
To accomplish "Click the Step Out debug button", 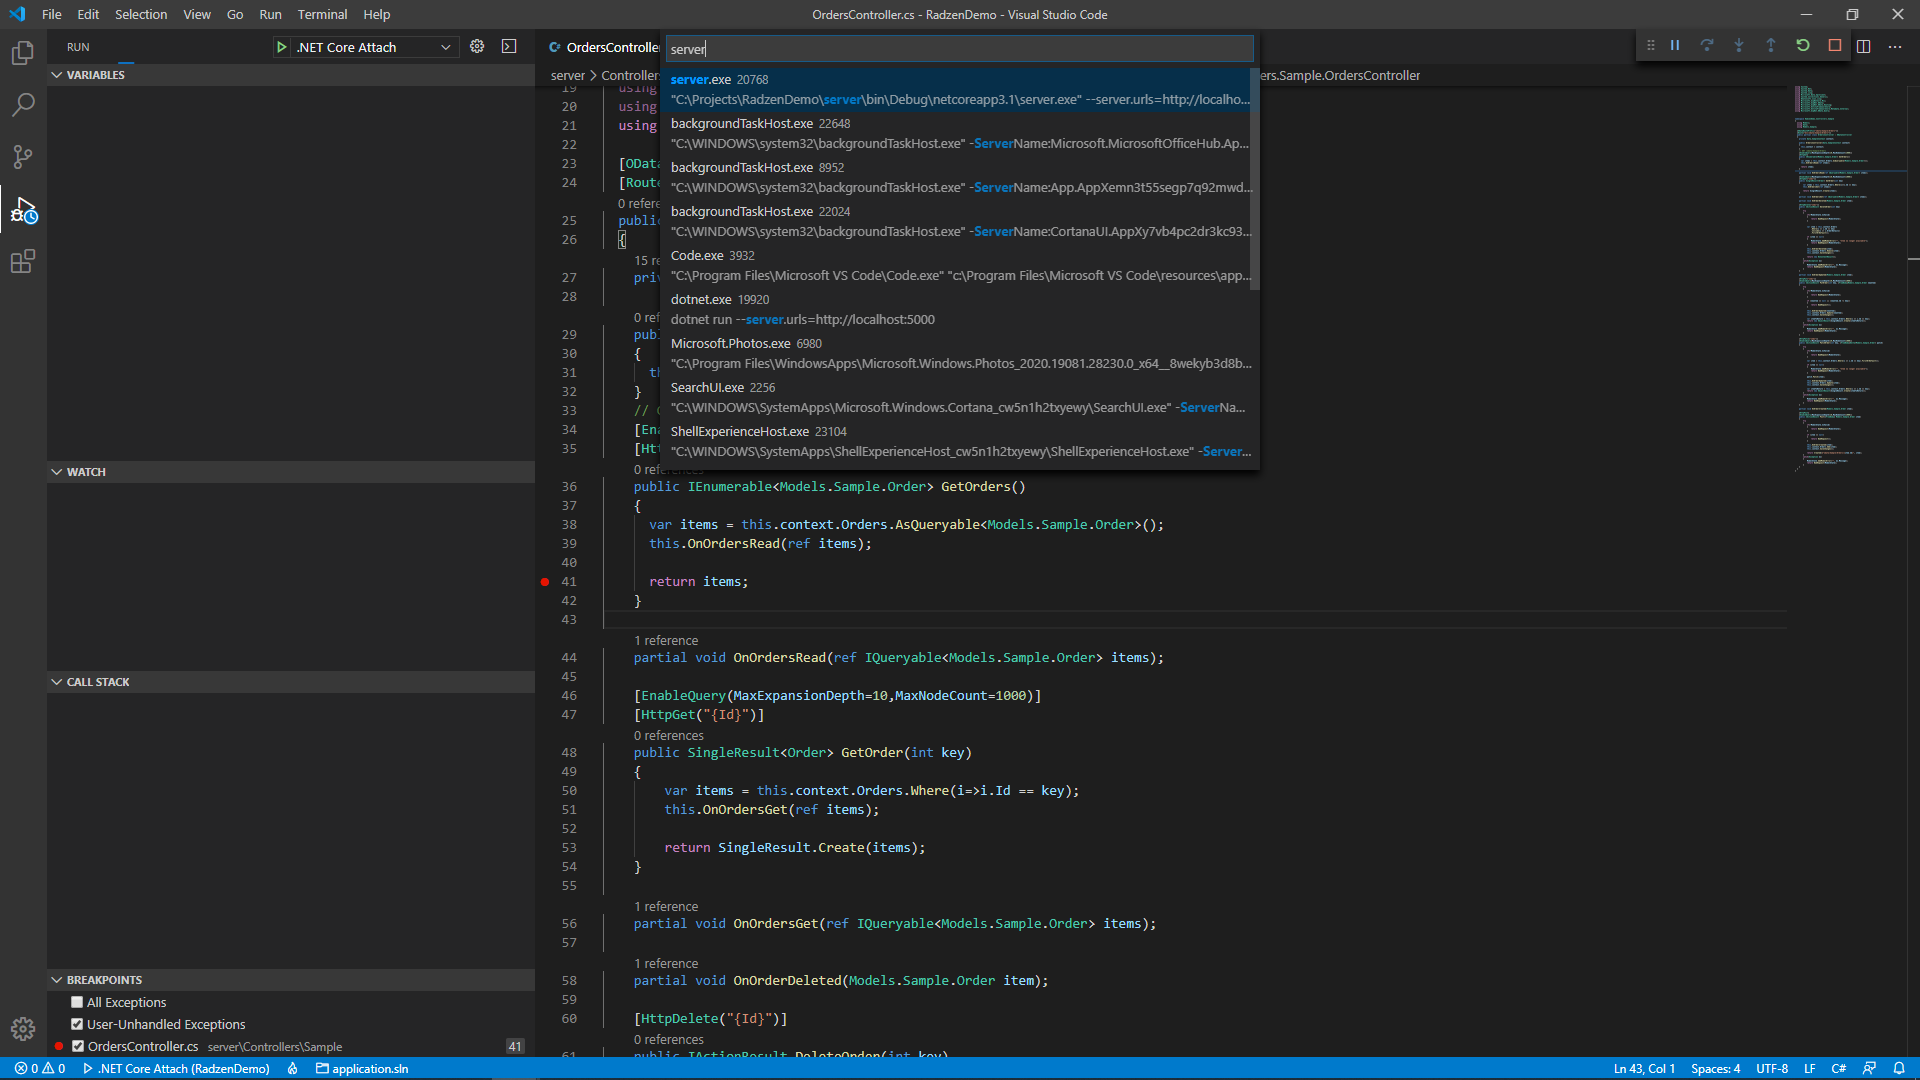I will (1771, 46).
